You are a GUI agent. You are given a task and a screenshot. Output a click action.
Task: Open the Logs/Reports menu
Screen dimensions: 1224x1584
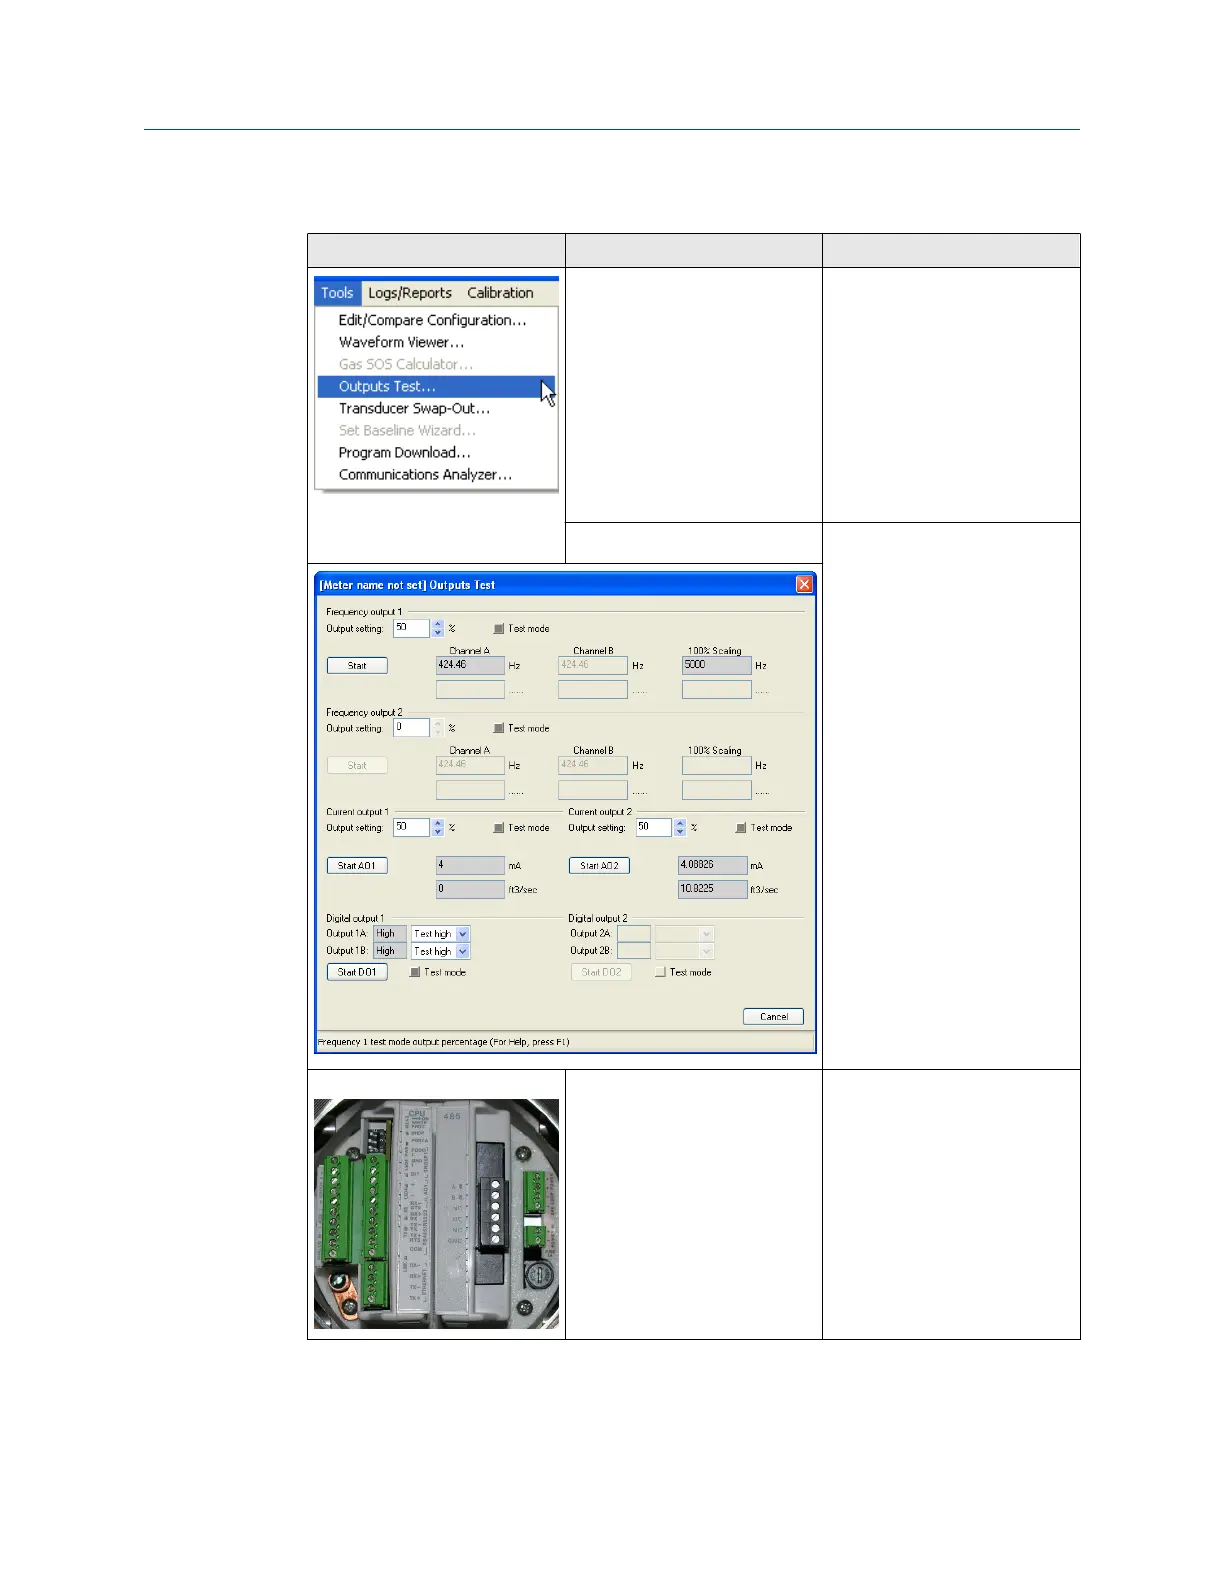pos(410,293)
